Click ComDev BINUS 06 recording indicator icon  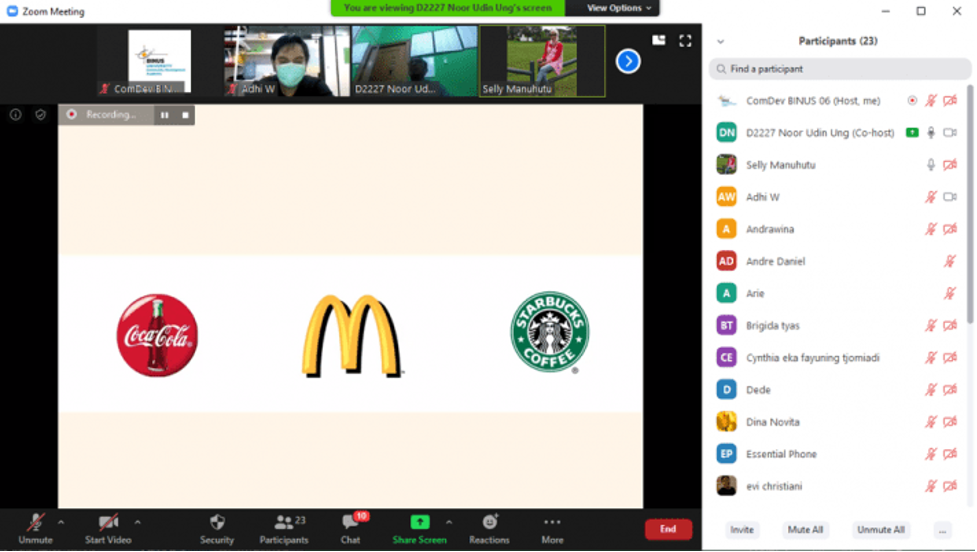click(x=912, y=100)
